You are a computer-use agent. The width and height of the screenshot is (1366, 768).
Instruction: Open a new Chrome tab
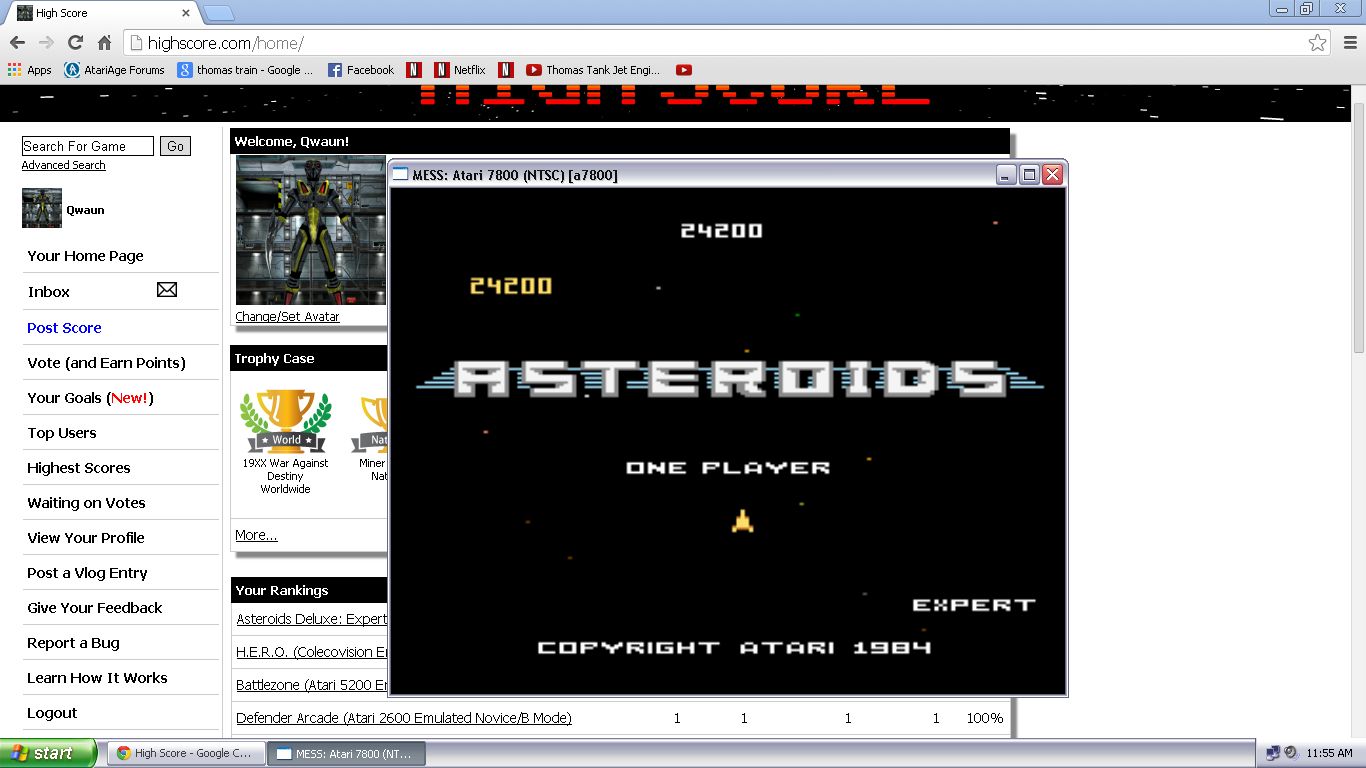219,13
